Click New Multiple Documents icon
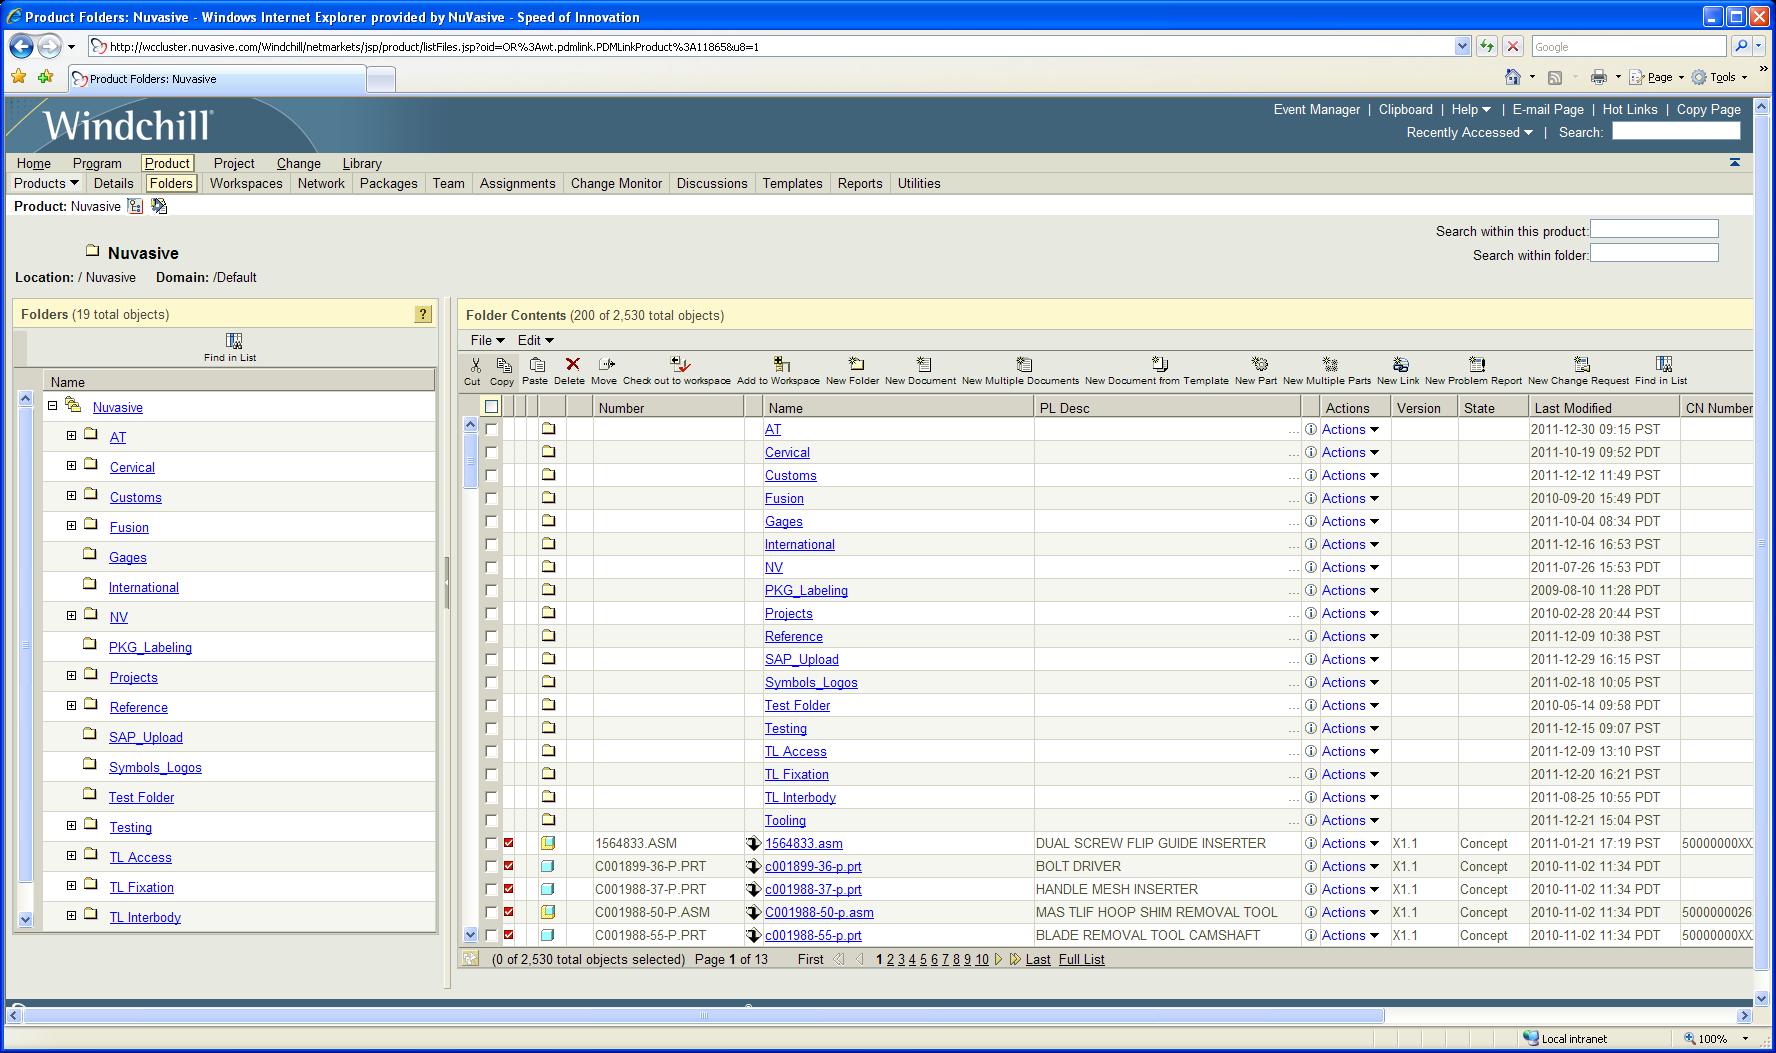Viewport: 1776px width, 1053px height. [x=1023, y=364]
